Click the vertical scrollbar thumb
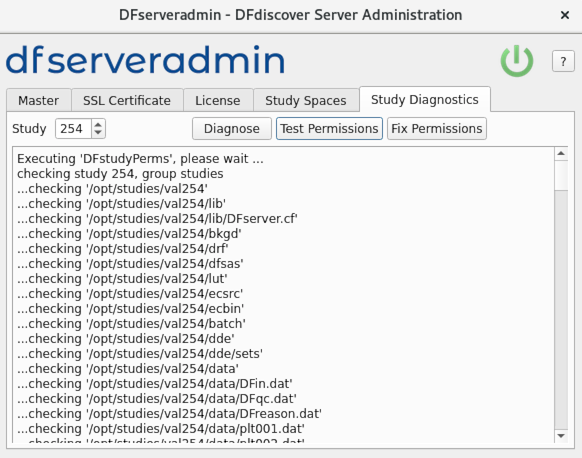Image resolution: width=582 pixels, height=458 pixels. (561, 175)
